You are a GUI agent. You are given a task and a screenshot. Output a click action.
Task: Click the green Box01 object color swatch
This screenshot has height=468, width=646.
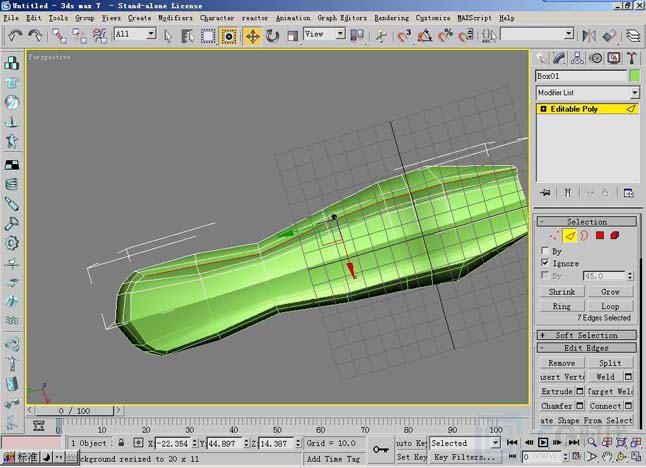[634, 76]
